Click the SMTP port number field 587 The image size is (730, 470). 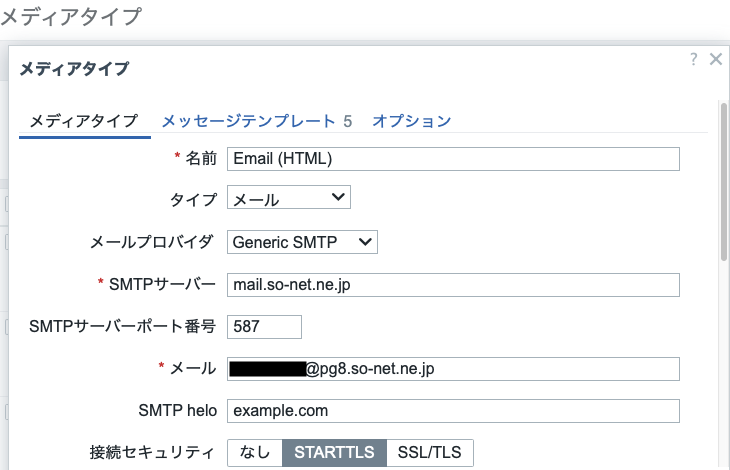(x=264, y=327)
